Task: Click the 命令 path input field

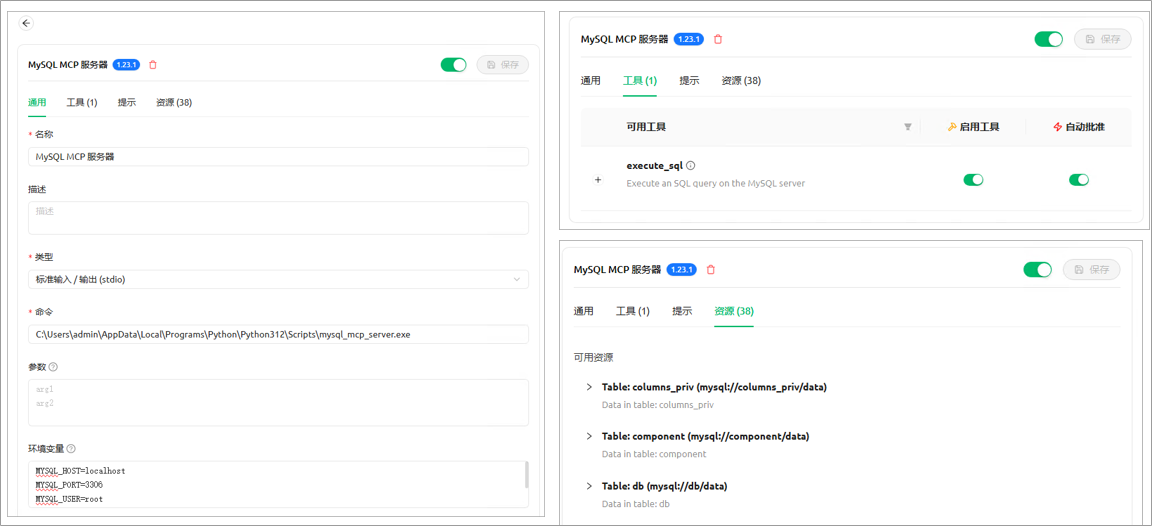Action: tap(278, 334)
